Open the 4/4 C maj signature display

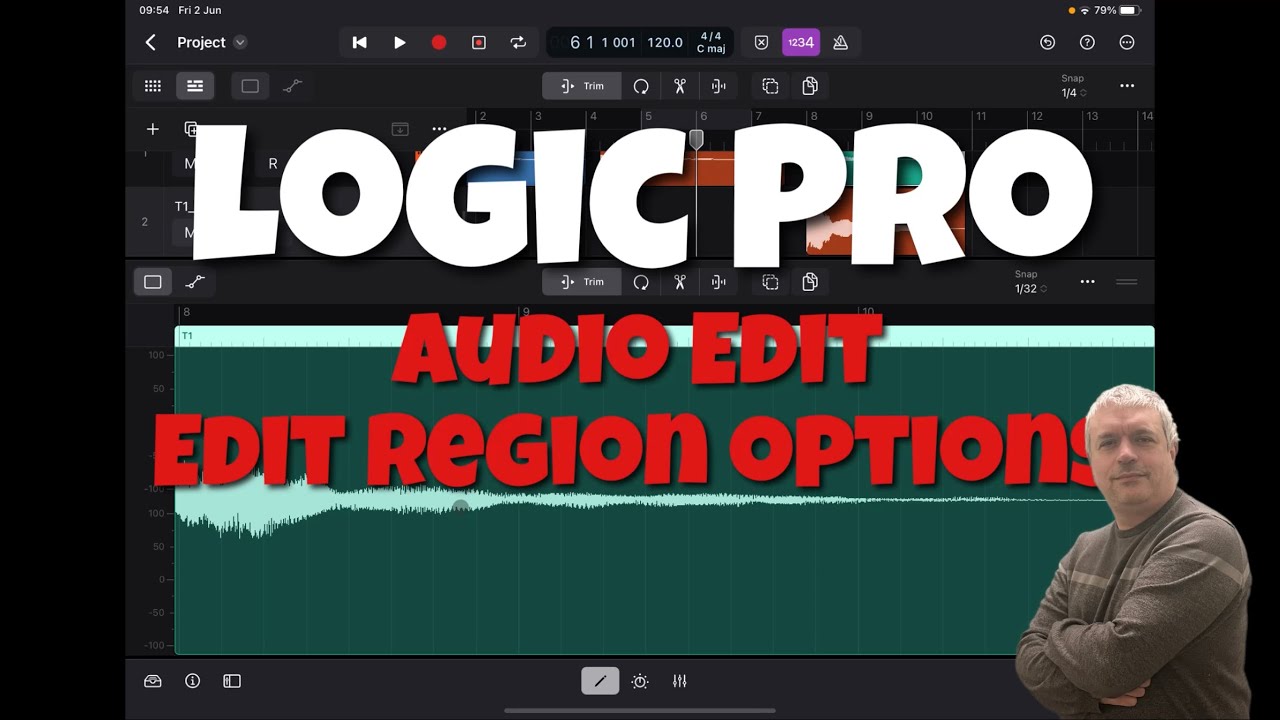coord(711,42)
